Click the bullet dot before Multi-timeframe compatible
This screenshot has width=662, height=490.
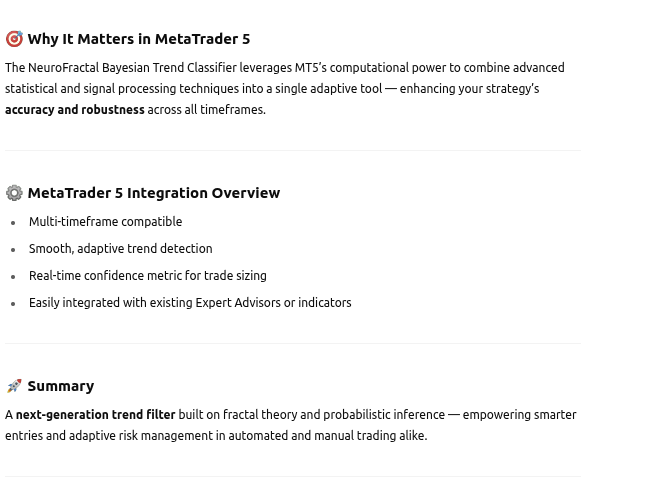click(13, 223)
